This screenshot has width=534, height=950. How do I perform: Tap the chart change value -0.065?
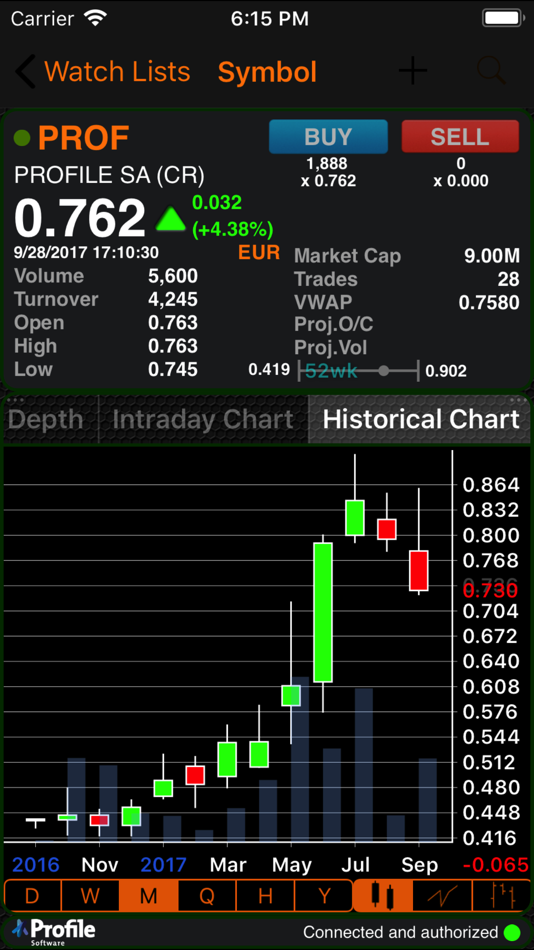[495, 865]
